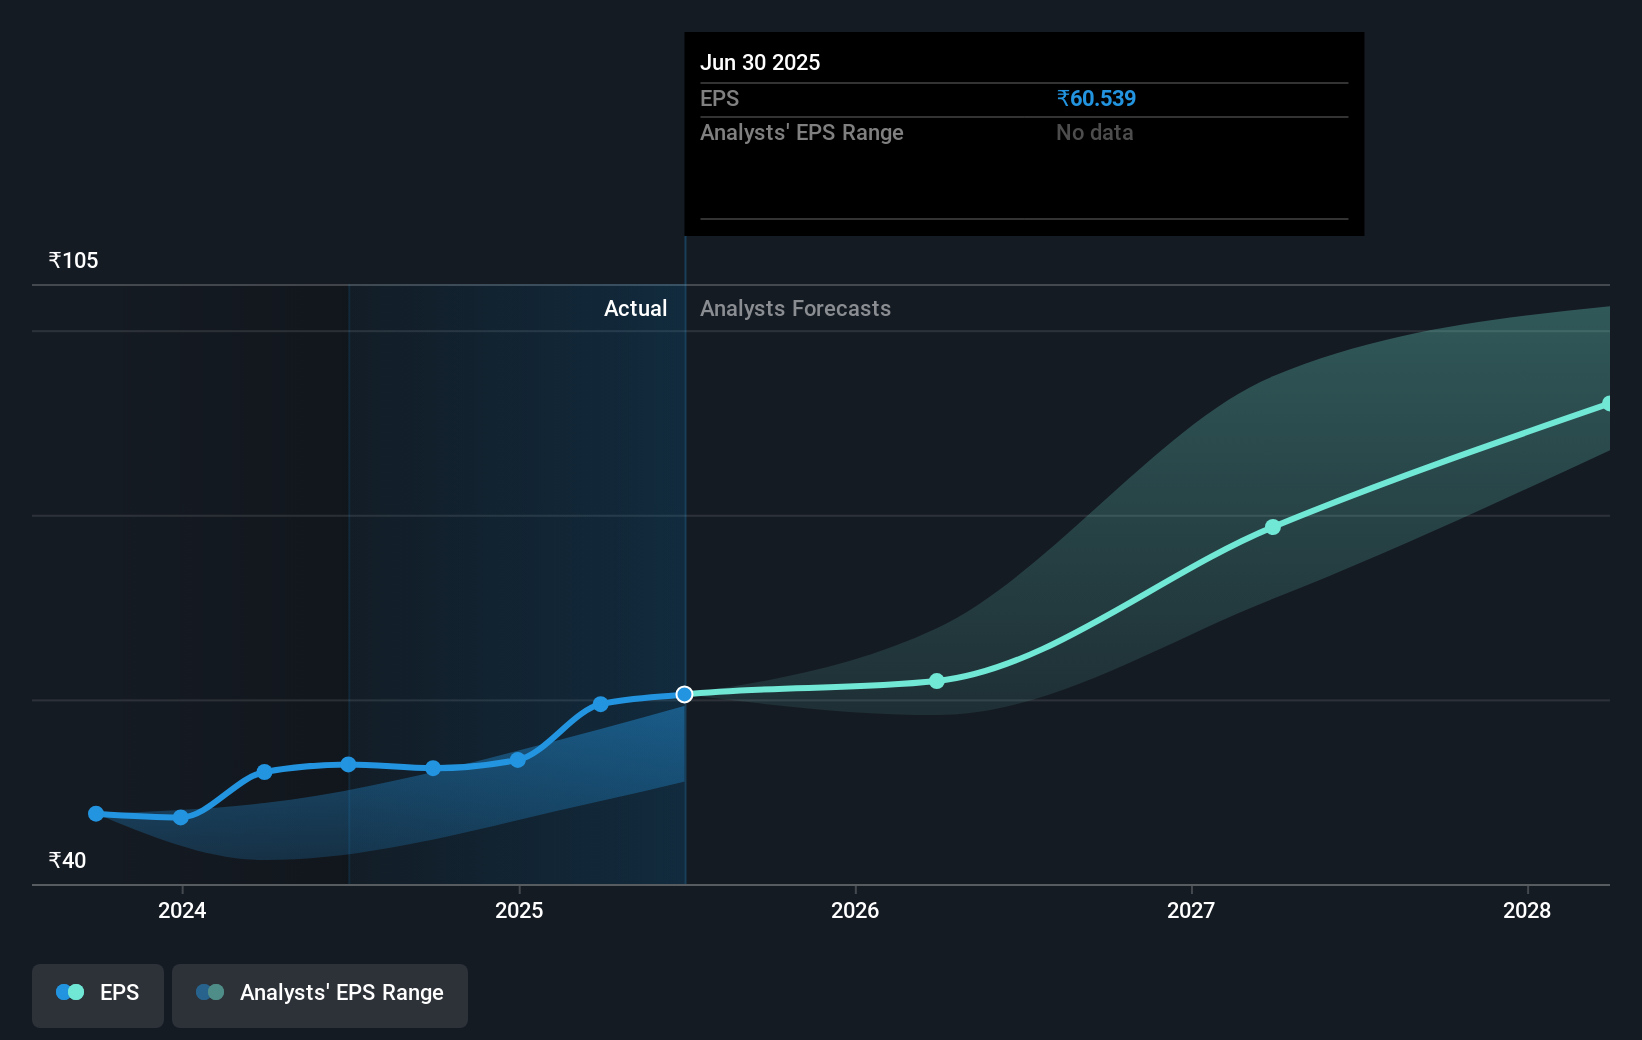This screenshot has width=1642, height=1040.
Task: Click the 2026 forecast data point marker
Action: [x=936, y=681]
